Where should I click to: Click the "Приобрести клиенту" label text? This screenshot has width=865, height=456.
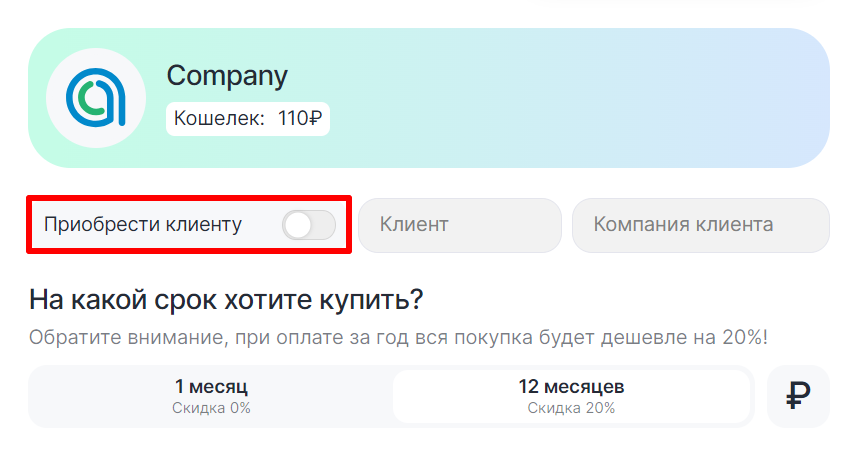[143, 225]
